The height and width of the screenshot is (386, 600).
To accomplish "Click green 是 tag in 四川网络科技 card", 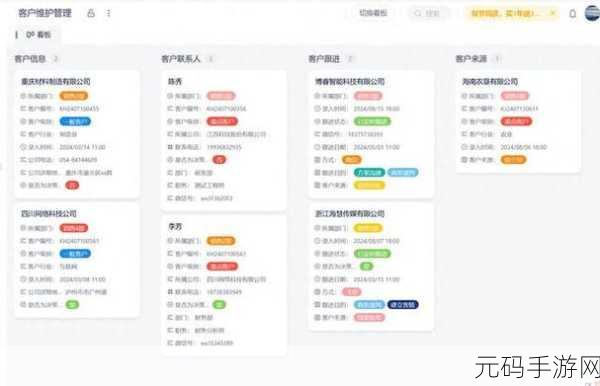I will point(72,305).
